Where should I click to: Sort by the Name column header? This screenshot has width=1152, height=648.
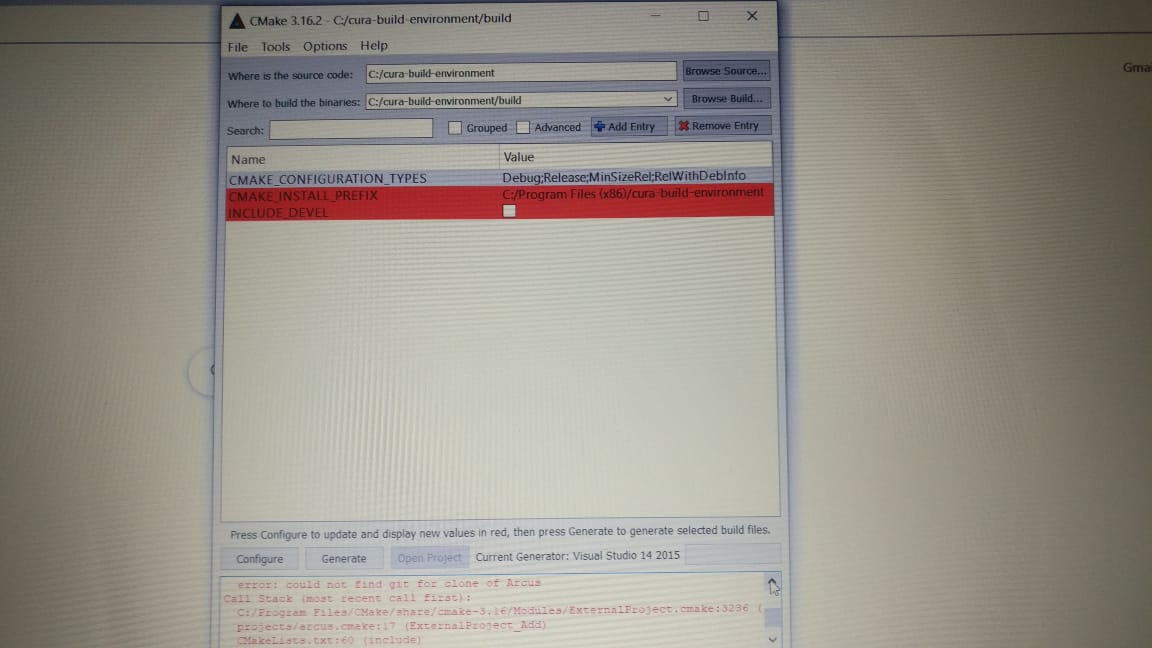[x=362, y=159]
